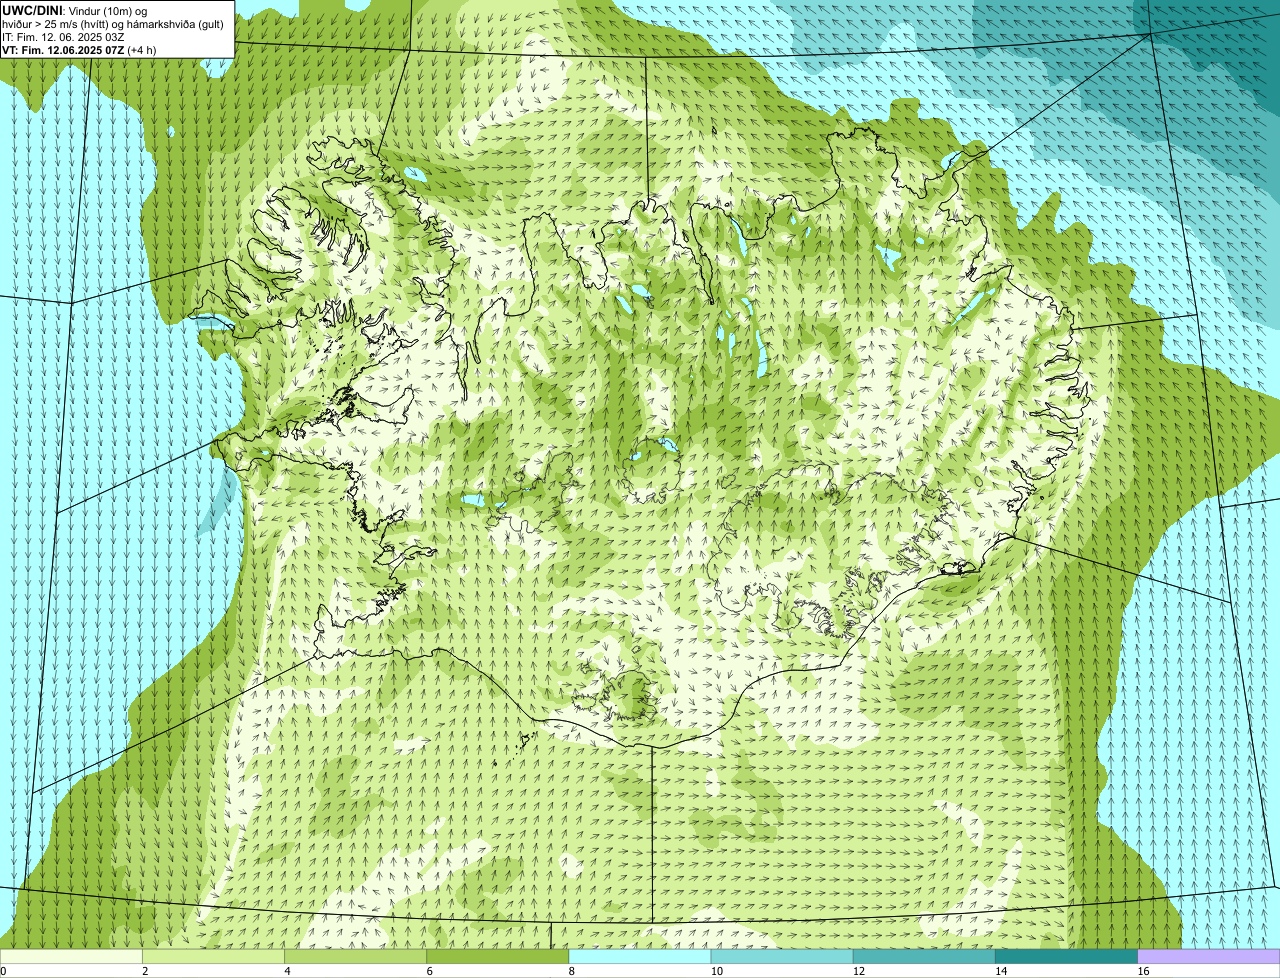The width and height of the screenshot is (1280, 978).
Task: Click the 0–2 m/s pale yellow legend swatch
Action: click(x=71, y=957)
